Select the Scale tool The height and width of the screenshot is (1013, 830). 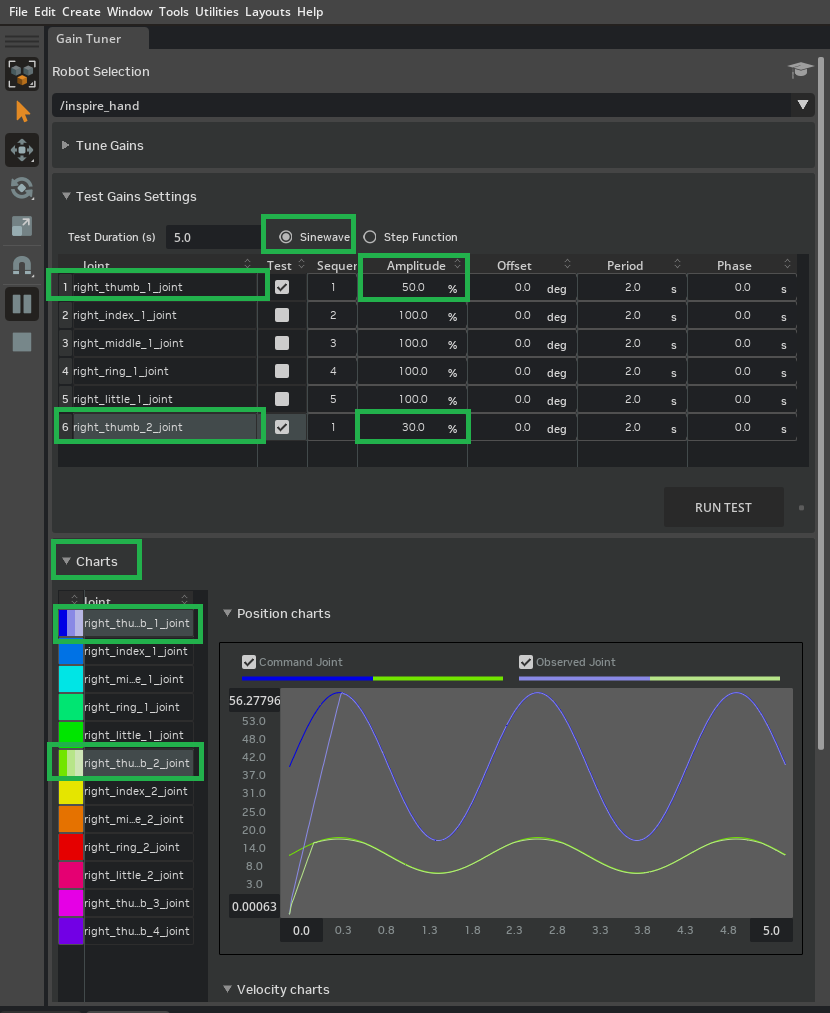pyautogui.click(x=21, y=226)
